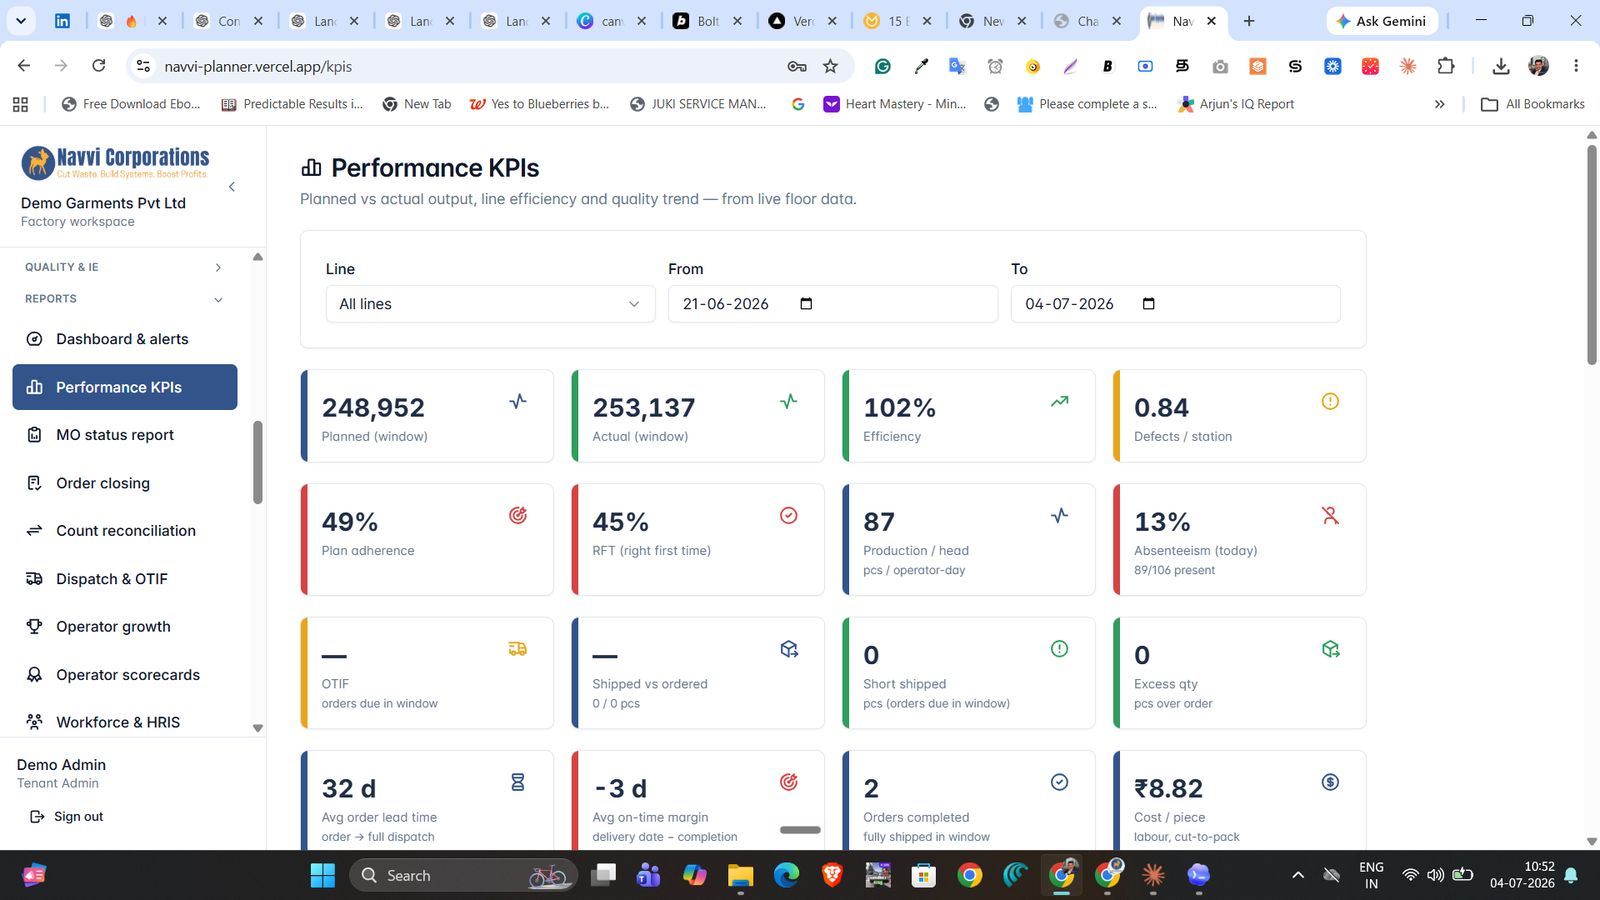Open Operator scorecards
Screen dimensions: 1600x900
click(x=124, y=675)
